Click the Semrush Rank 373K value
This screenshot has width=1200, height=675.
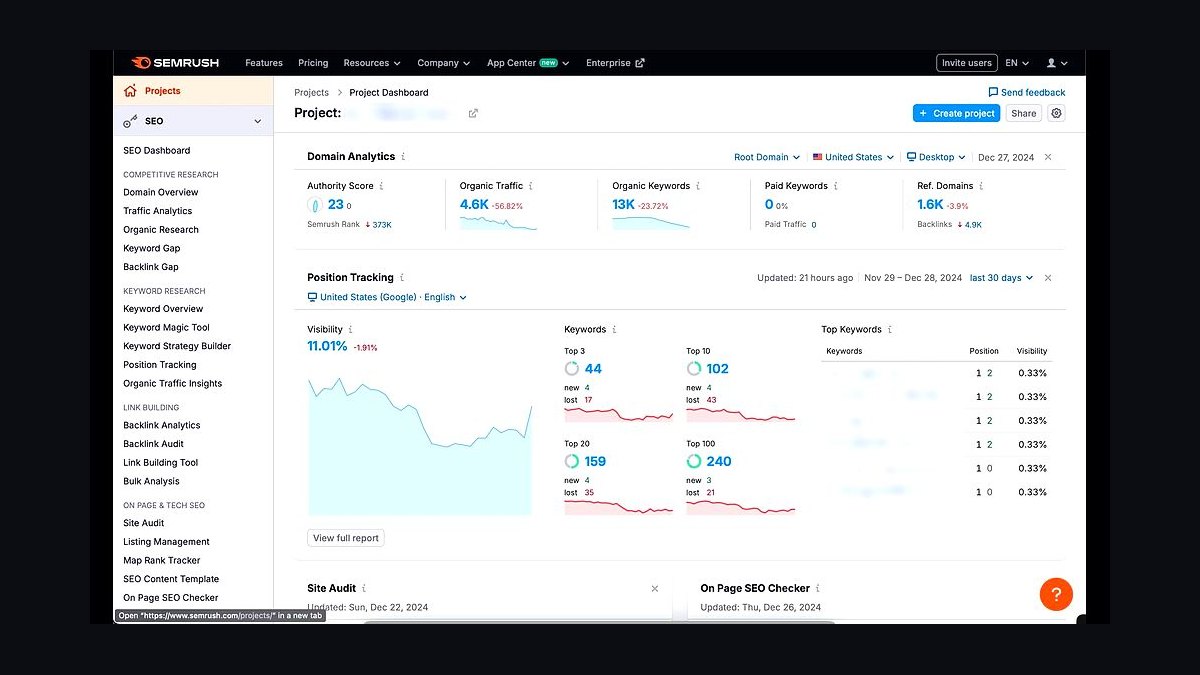[382, 225]
